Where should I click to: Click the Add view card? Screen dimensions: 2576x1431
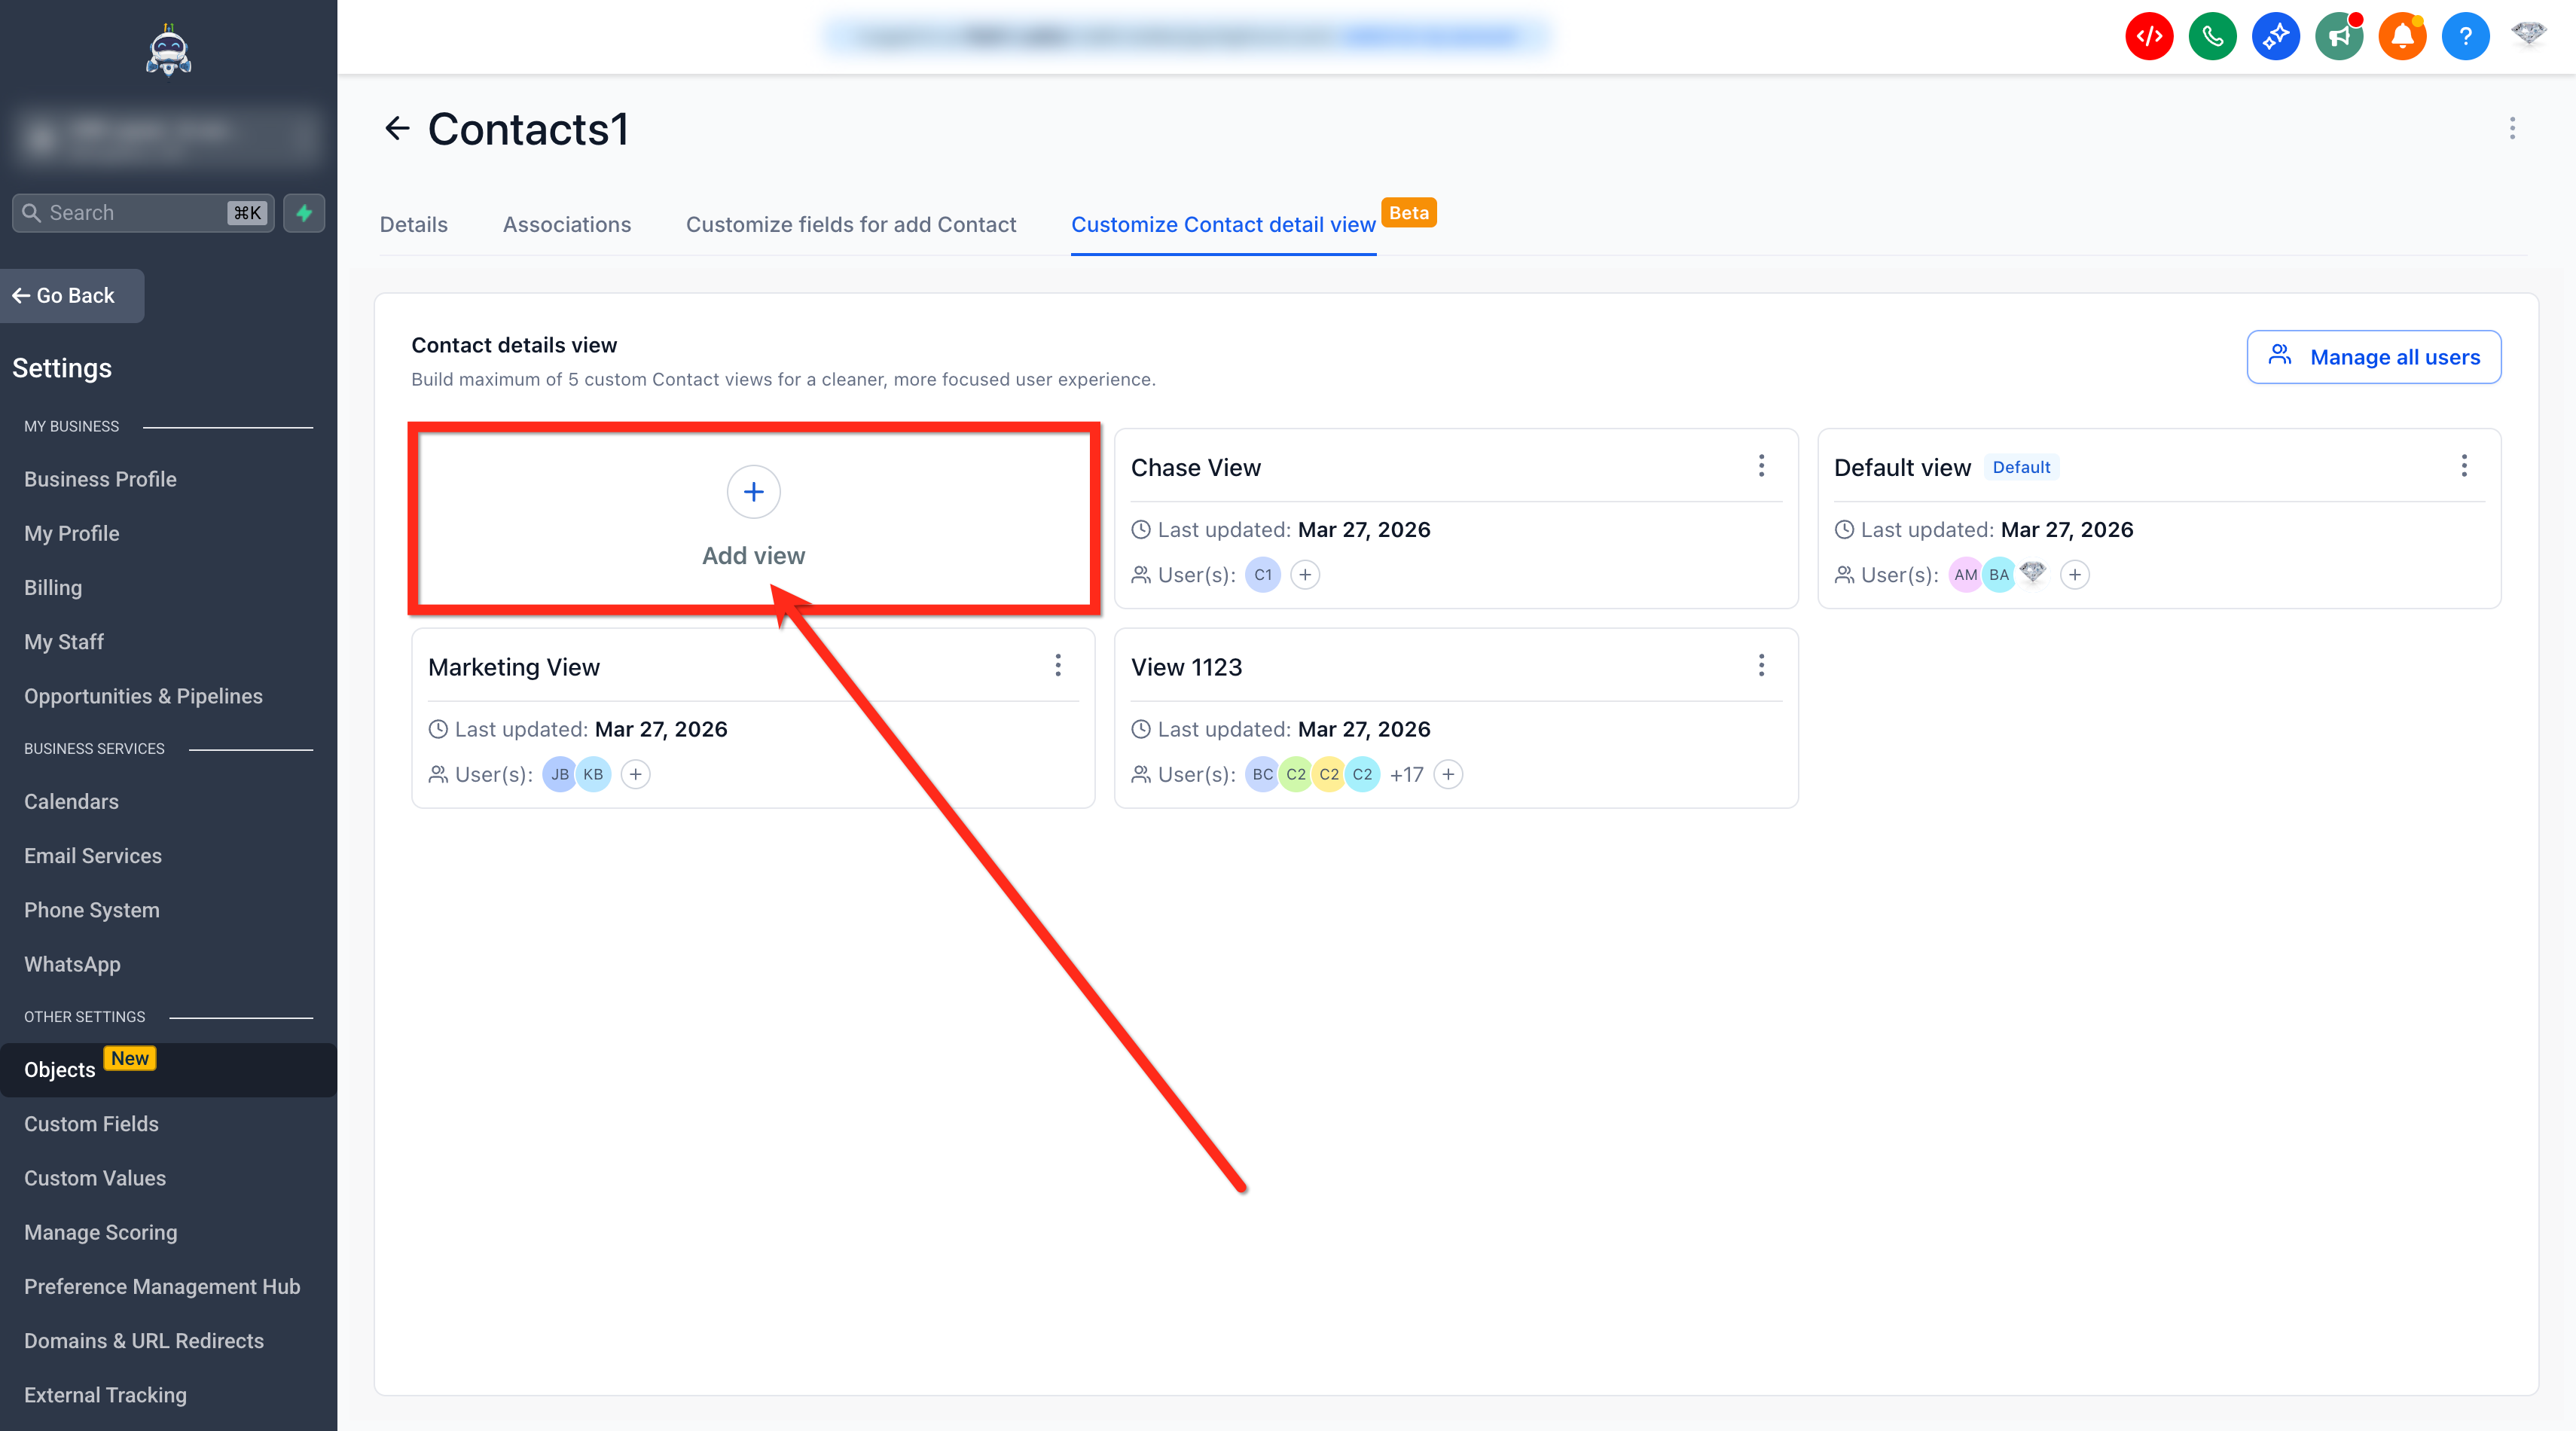(x=753, y=518)
